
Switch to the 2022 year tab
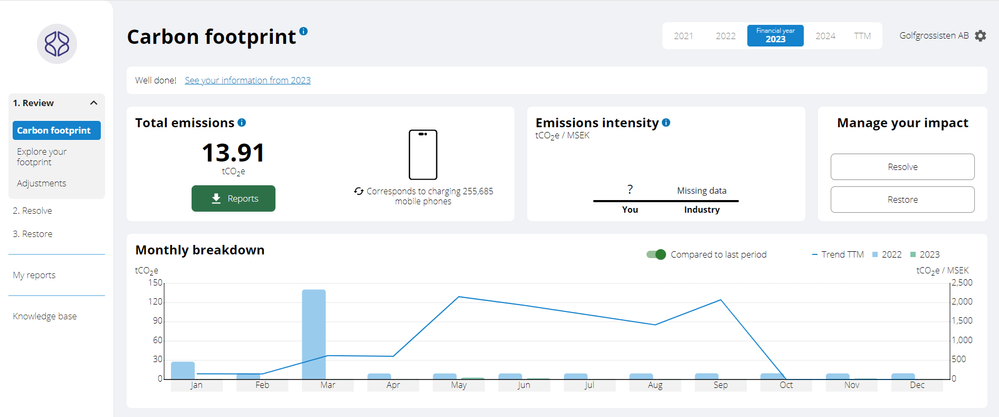pyautogui.click(x=725, y=36)
